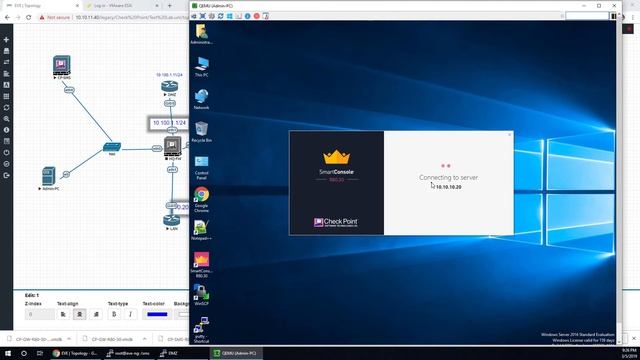640x360 pixels.
Task: Click the blue info toolbar icon in QEMU viewer
Action: (247, 16)
